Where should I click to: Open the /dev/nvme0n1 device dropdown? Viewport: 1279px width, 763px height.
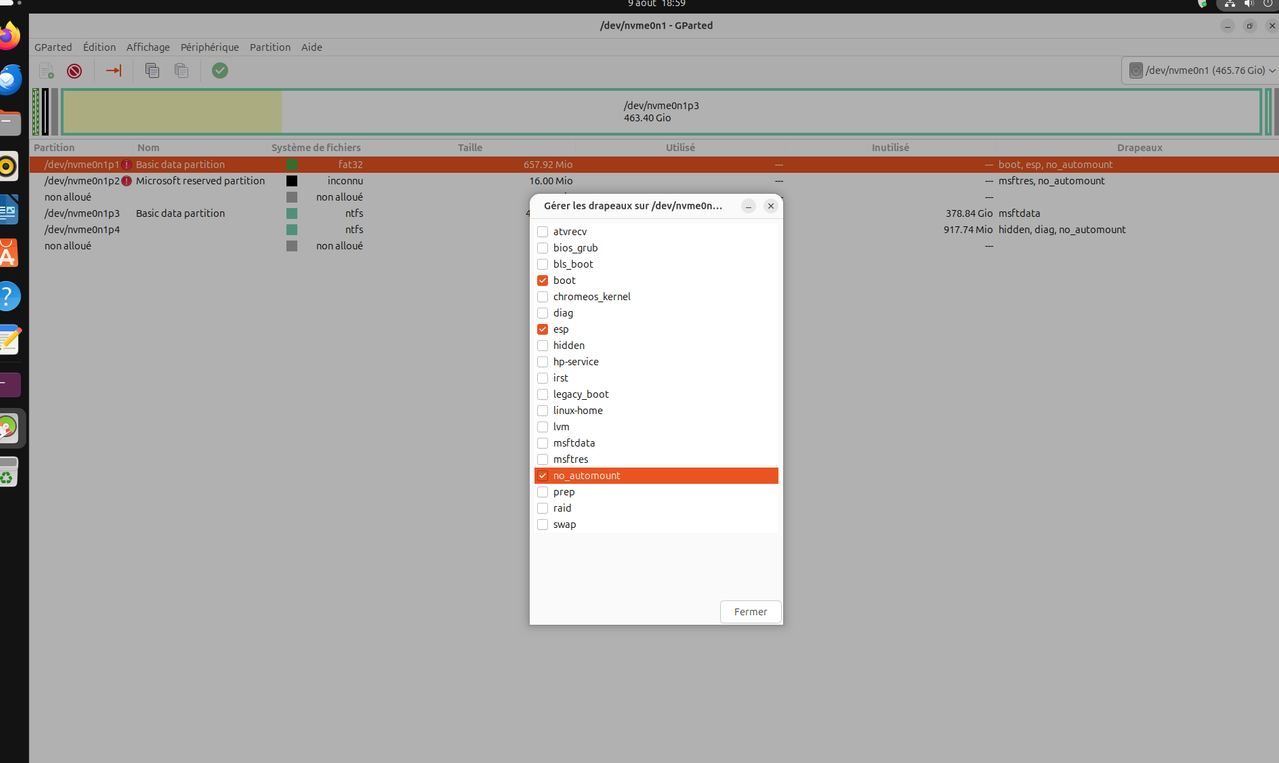1200,71
